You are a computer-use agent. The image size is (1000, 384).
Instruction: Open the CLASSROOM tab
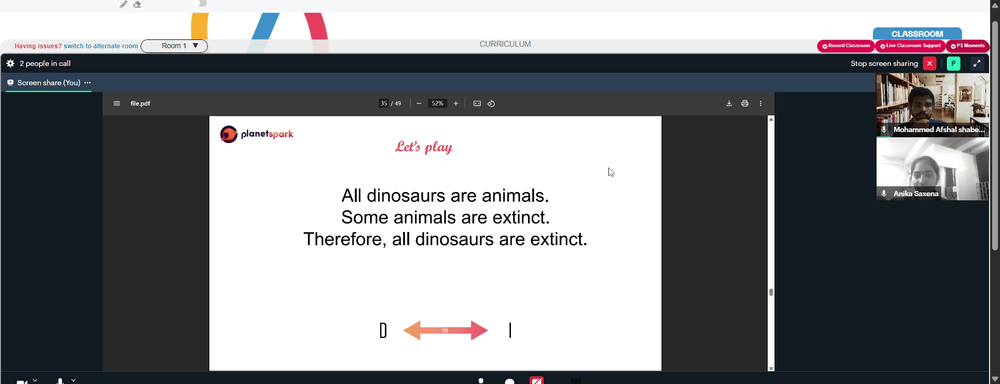917,34
